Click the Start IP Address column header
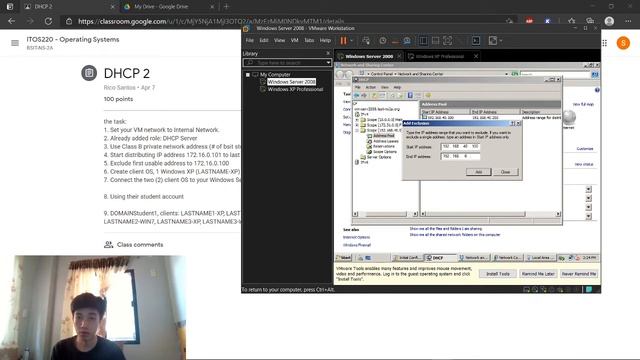 [445, 111]
